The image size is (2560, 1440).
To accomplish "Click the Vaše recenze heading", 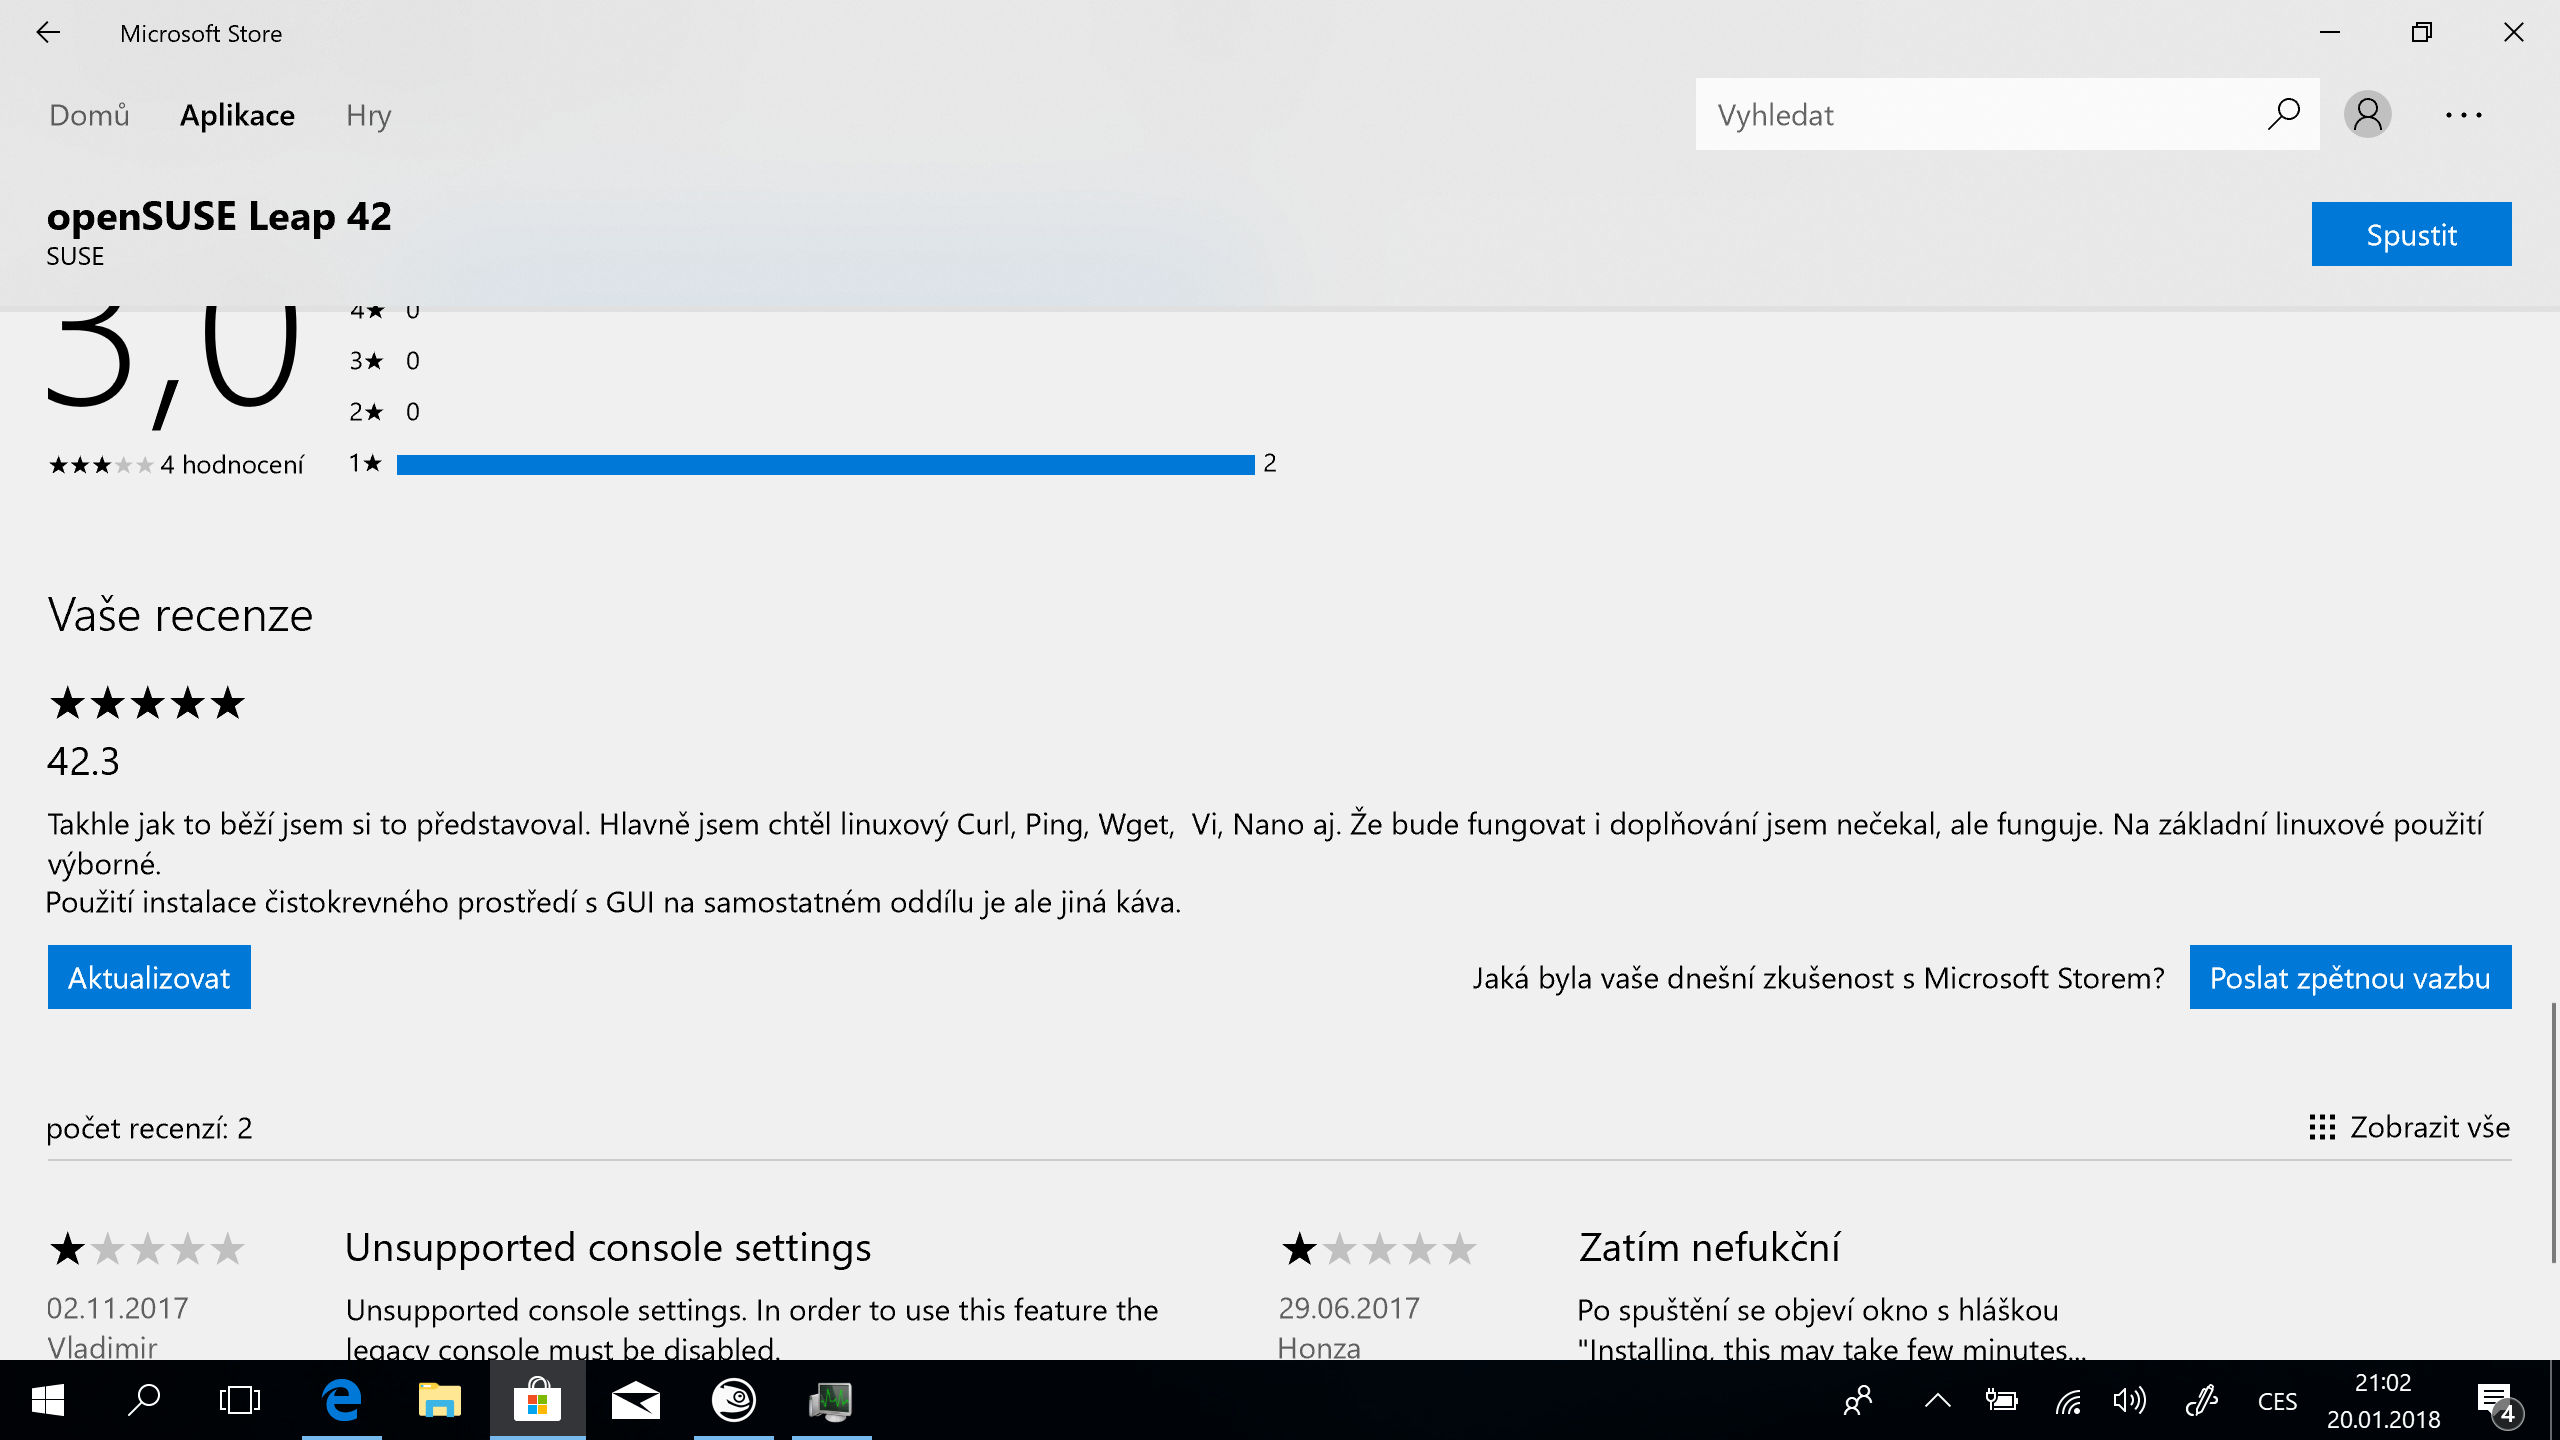I will 180,614.
